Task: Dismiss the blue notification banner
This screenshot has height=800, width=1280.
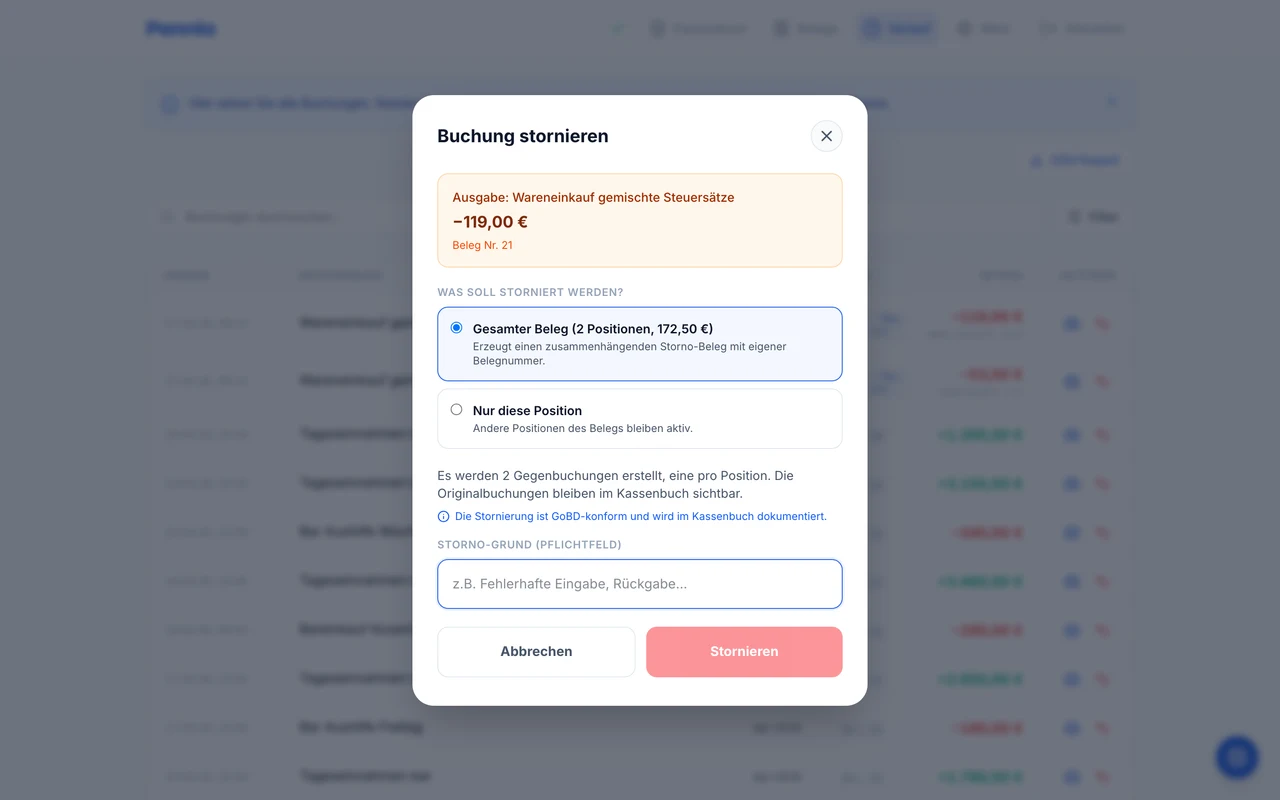Action: (x=1112, y=101)
